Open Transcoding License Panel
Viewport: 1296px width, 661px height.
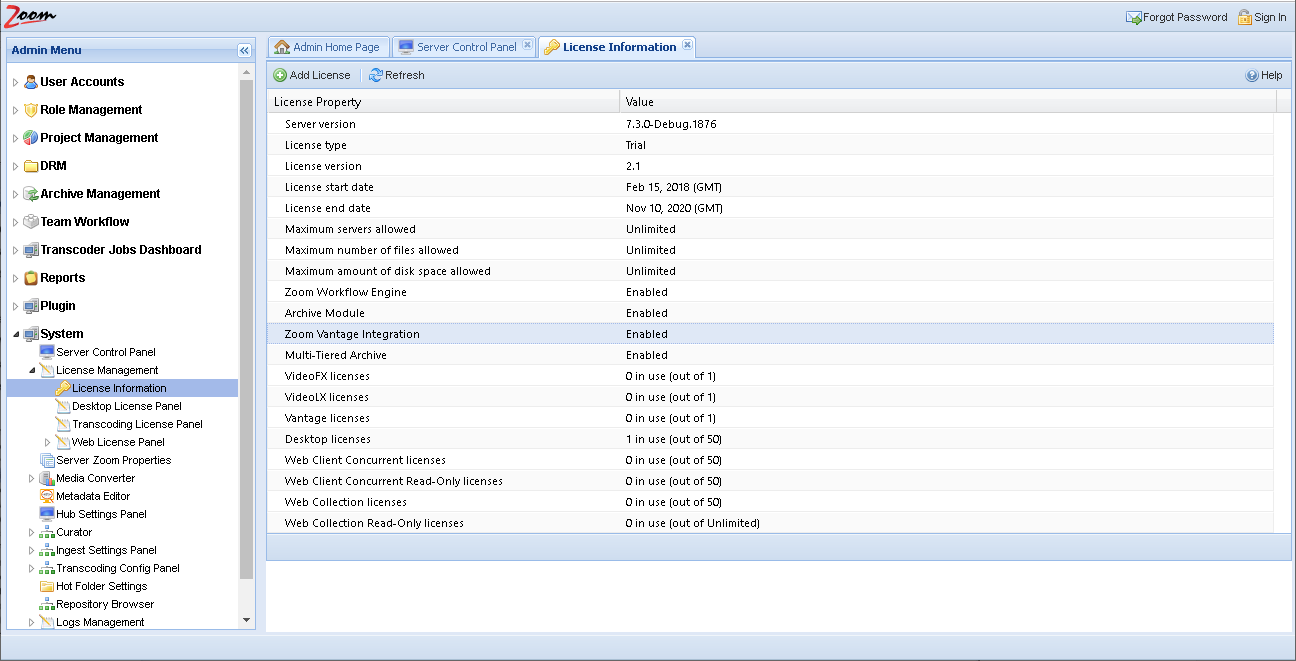point(137,424)
